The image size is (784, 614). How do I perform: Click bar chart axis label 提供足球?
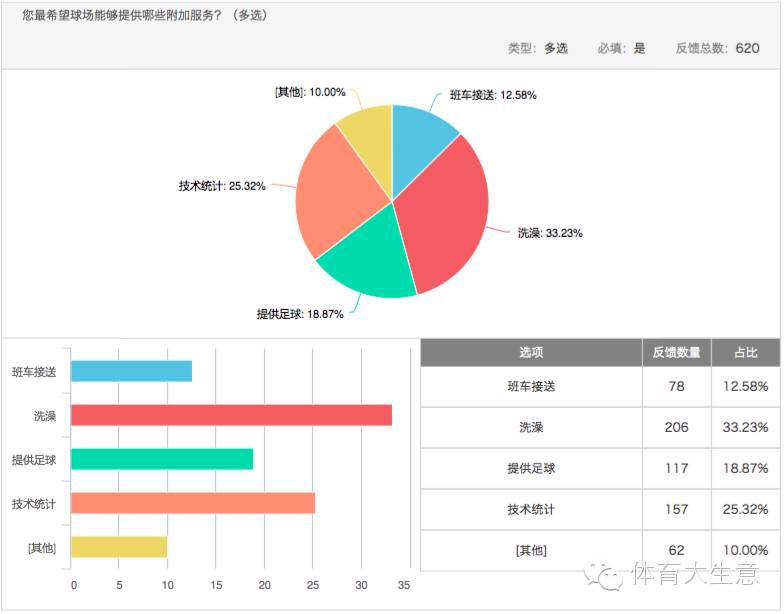coord(34,460)
